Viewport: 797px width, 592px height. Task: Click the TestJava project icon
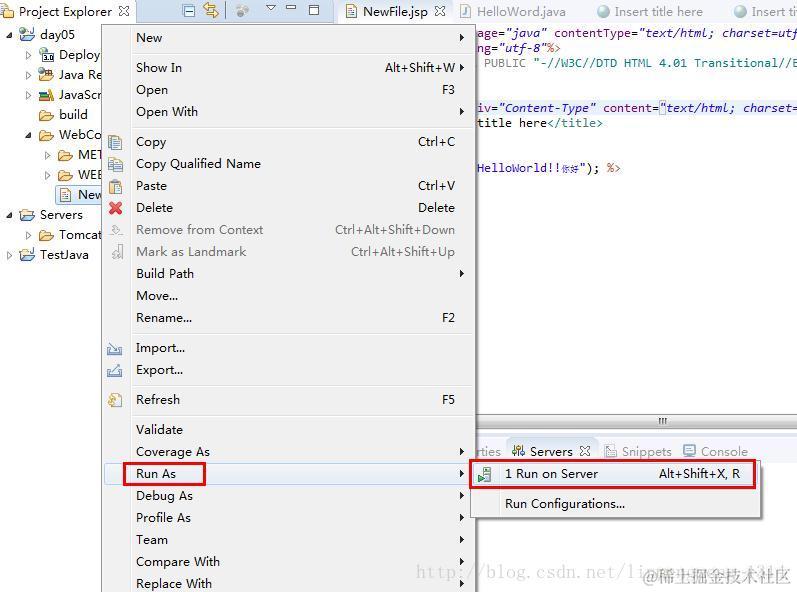pos(27,255)
